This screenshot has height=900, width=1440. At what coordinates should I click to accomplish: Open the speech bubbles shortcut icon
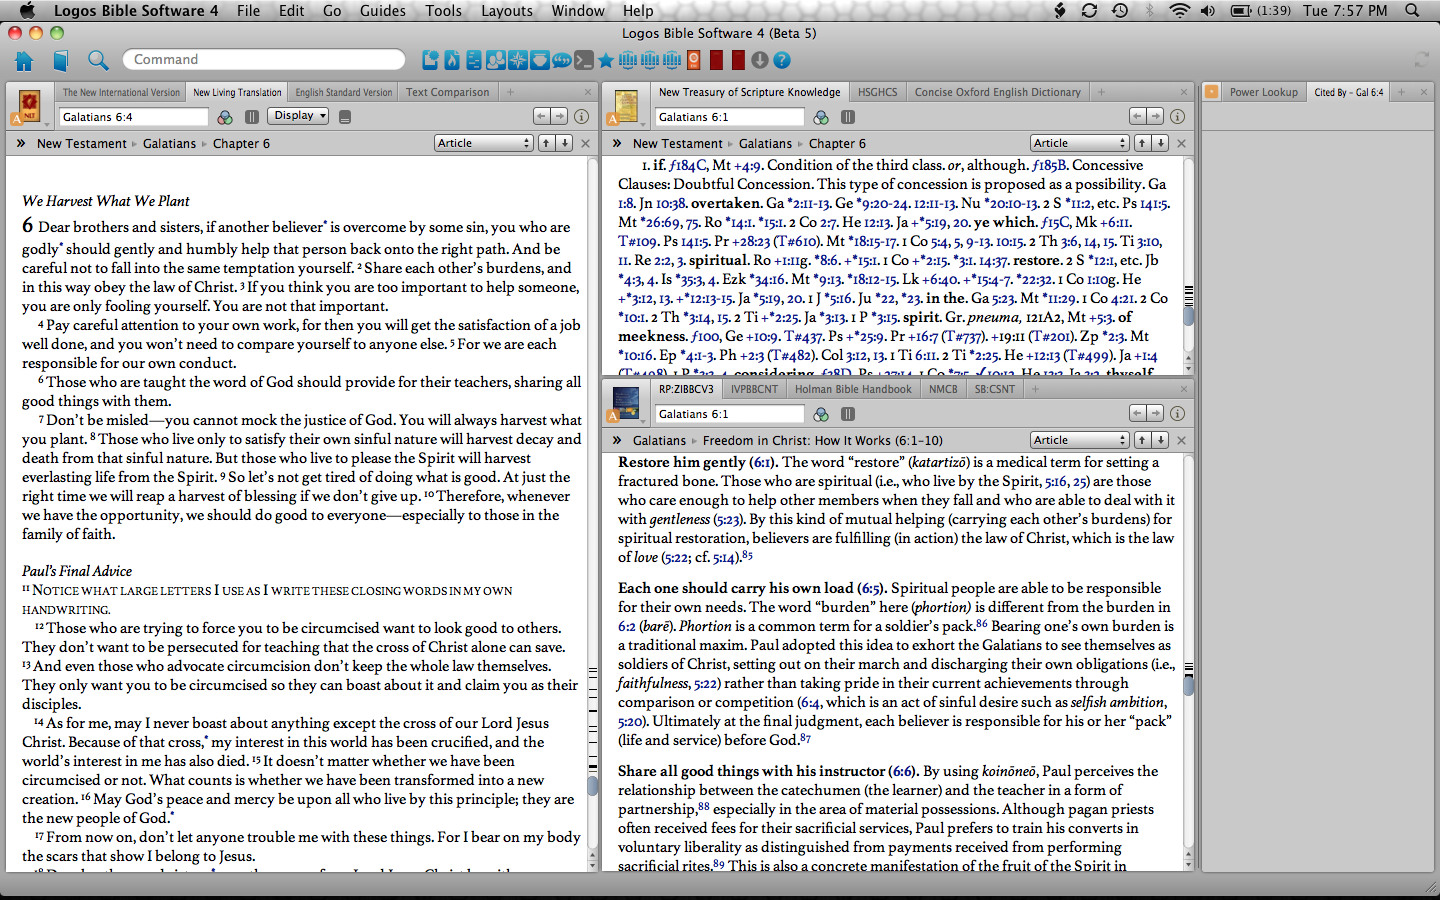pyautogui.click(x=561, y=60)
